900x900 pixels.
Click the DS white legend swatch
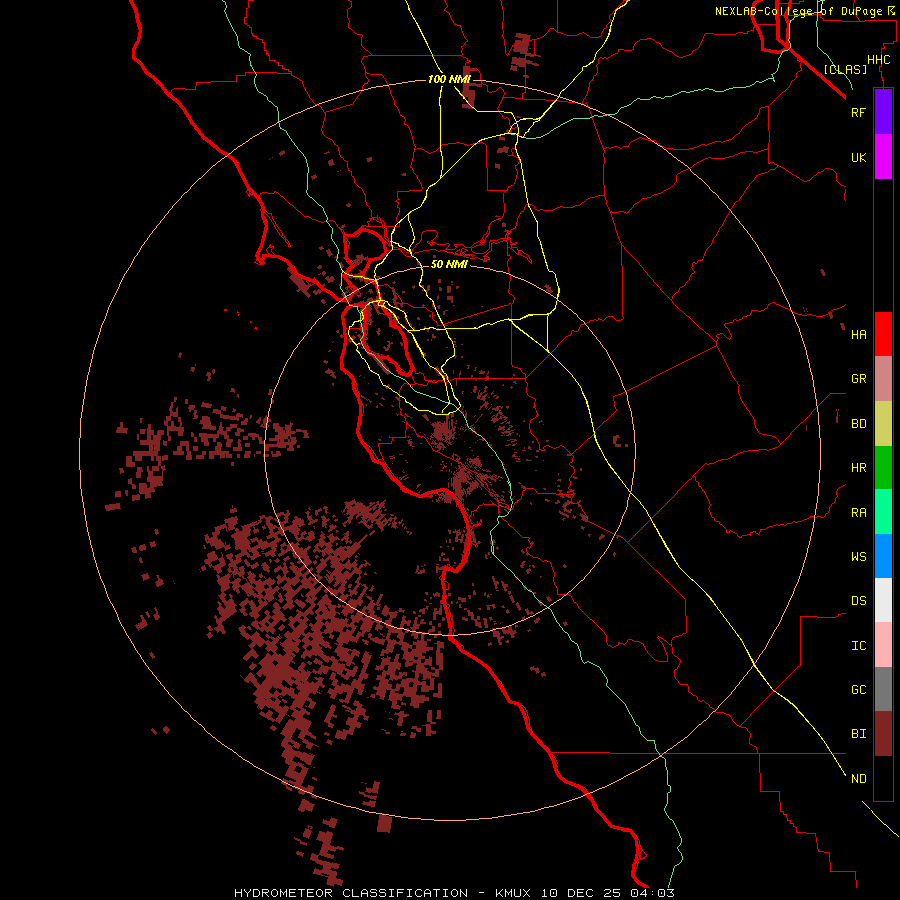click(883, 600)
